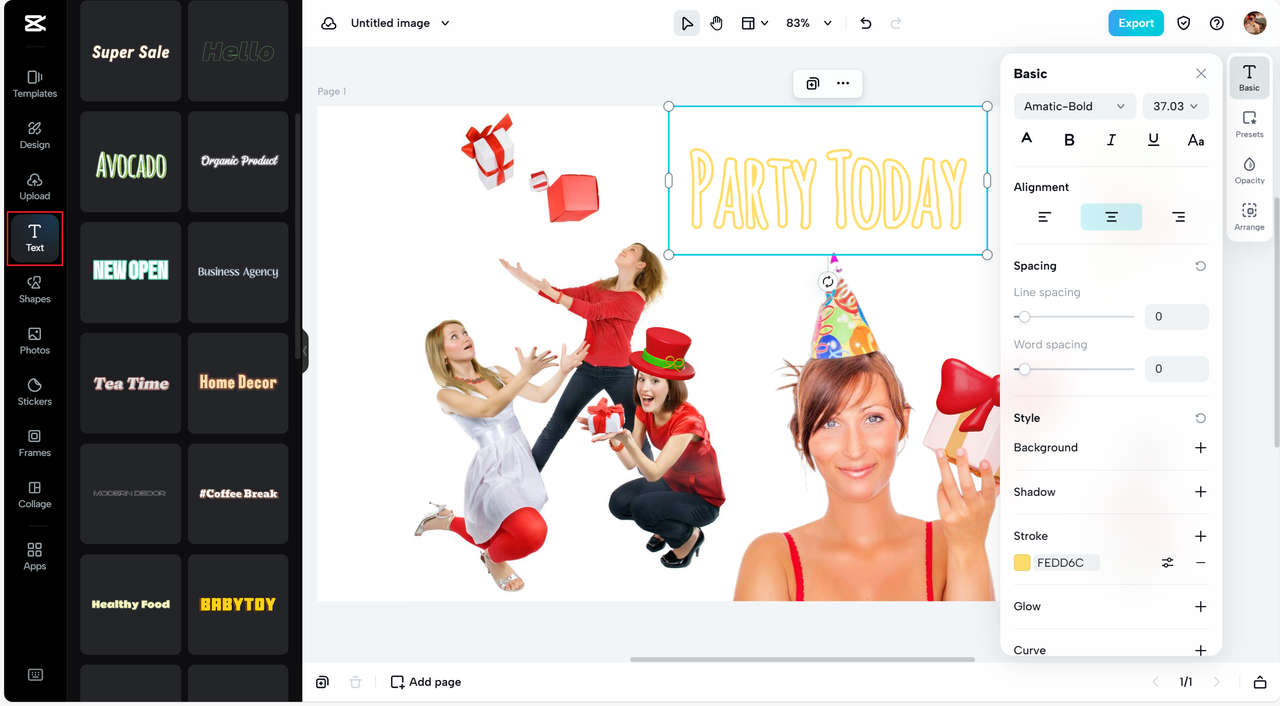Screen dimensions: 1280x706
Task: Open the Apps sidebar panel
Action: pos(35,556)
